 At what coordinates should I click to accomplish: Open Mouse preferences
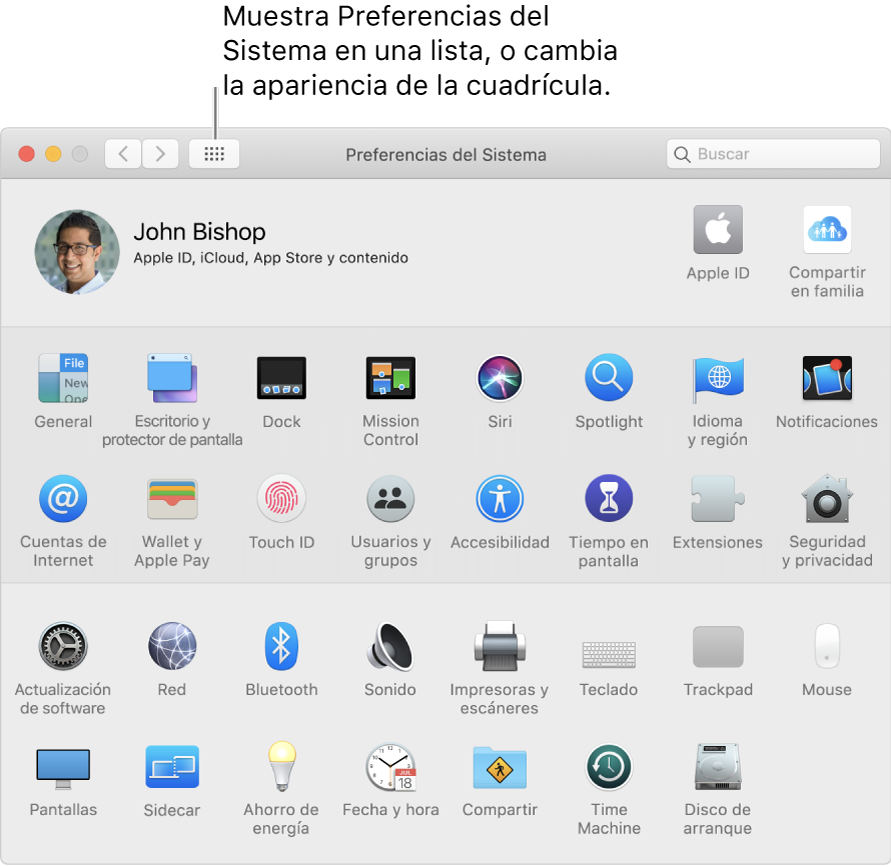[827, 647]
